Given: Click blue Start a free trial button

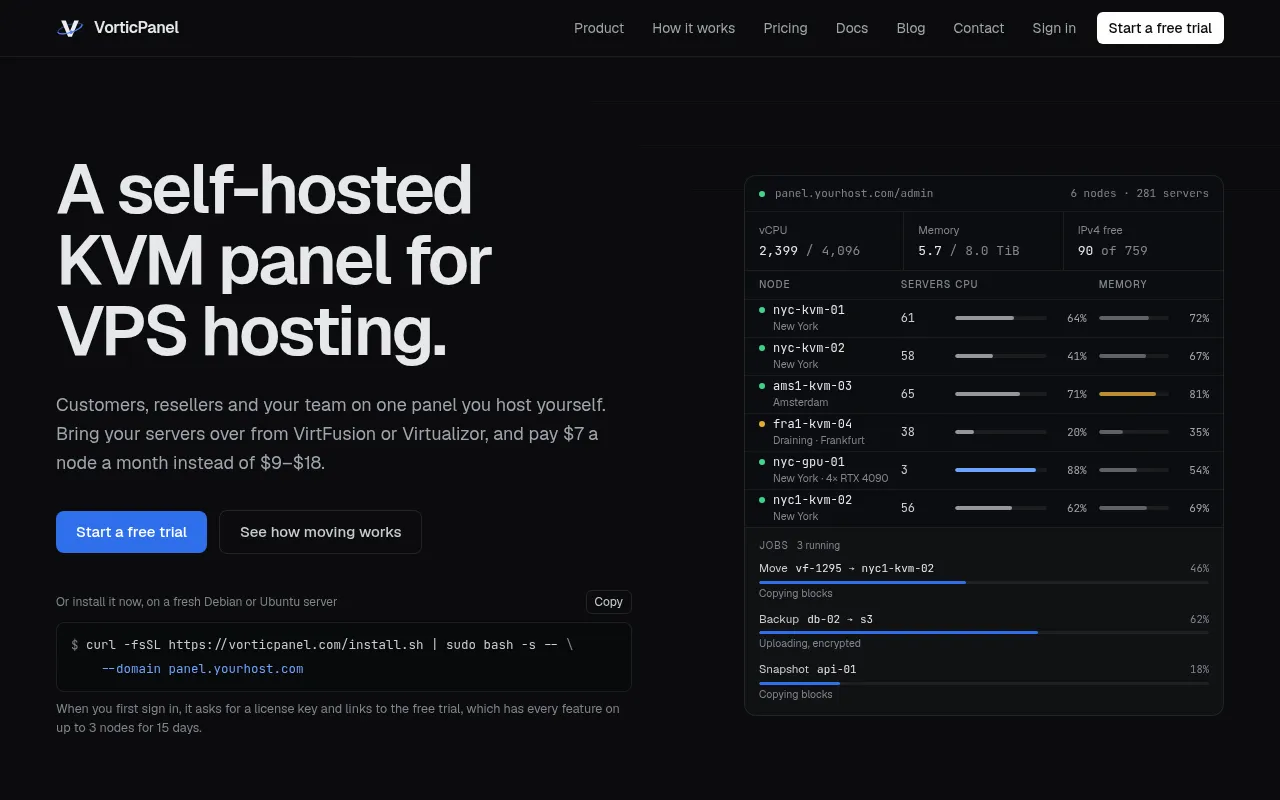Looking at the screenshot, I should (x=131, y=532).
